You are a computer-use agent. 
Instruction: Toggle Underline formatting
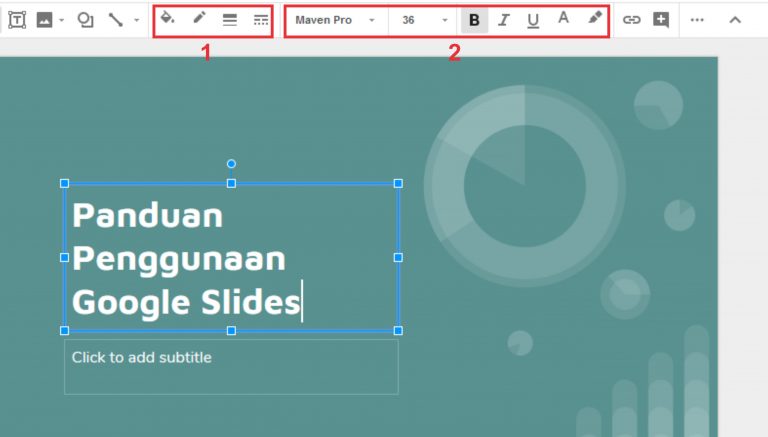pos(532,20)
